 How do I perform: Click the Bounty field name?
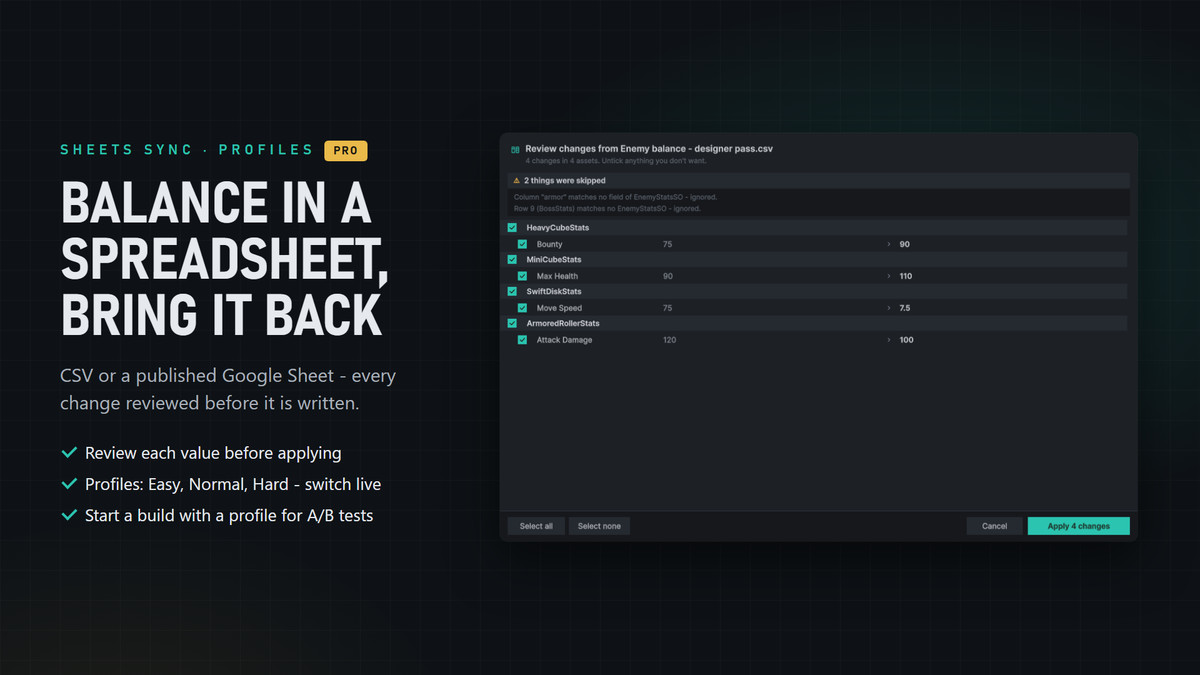pos(549,244)
